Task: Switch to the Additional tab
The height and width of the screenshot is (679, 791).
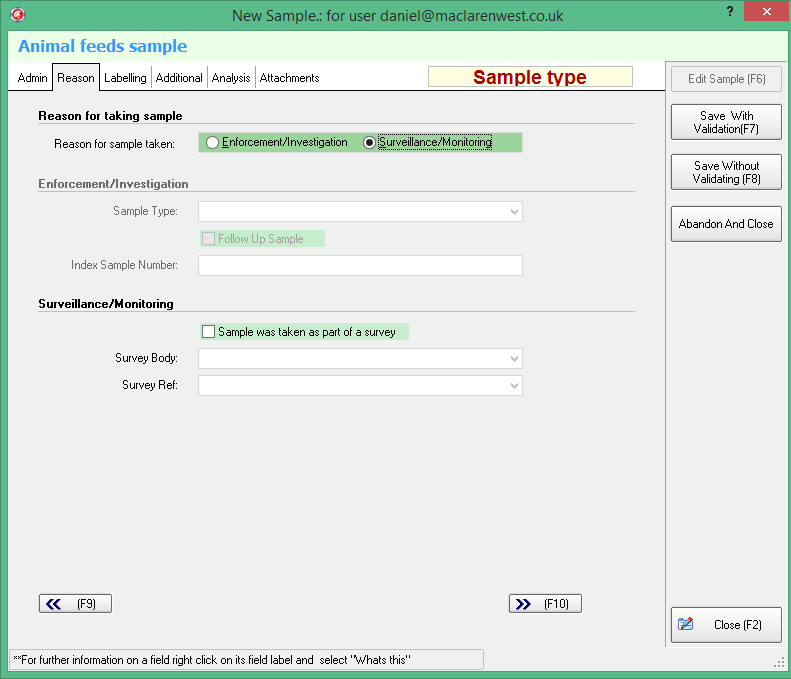Action: [179, 78]
